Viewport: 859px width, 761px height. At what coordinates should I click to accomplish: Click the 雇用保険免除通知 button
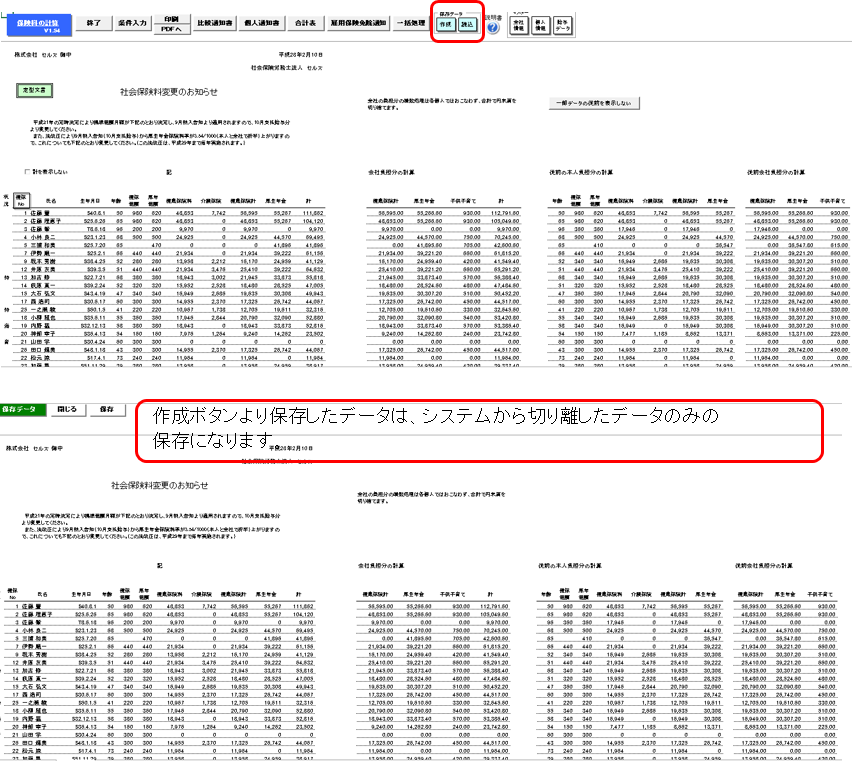[x=358, y=23]
